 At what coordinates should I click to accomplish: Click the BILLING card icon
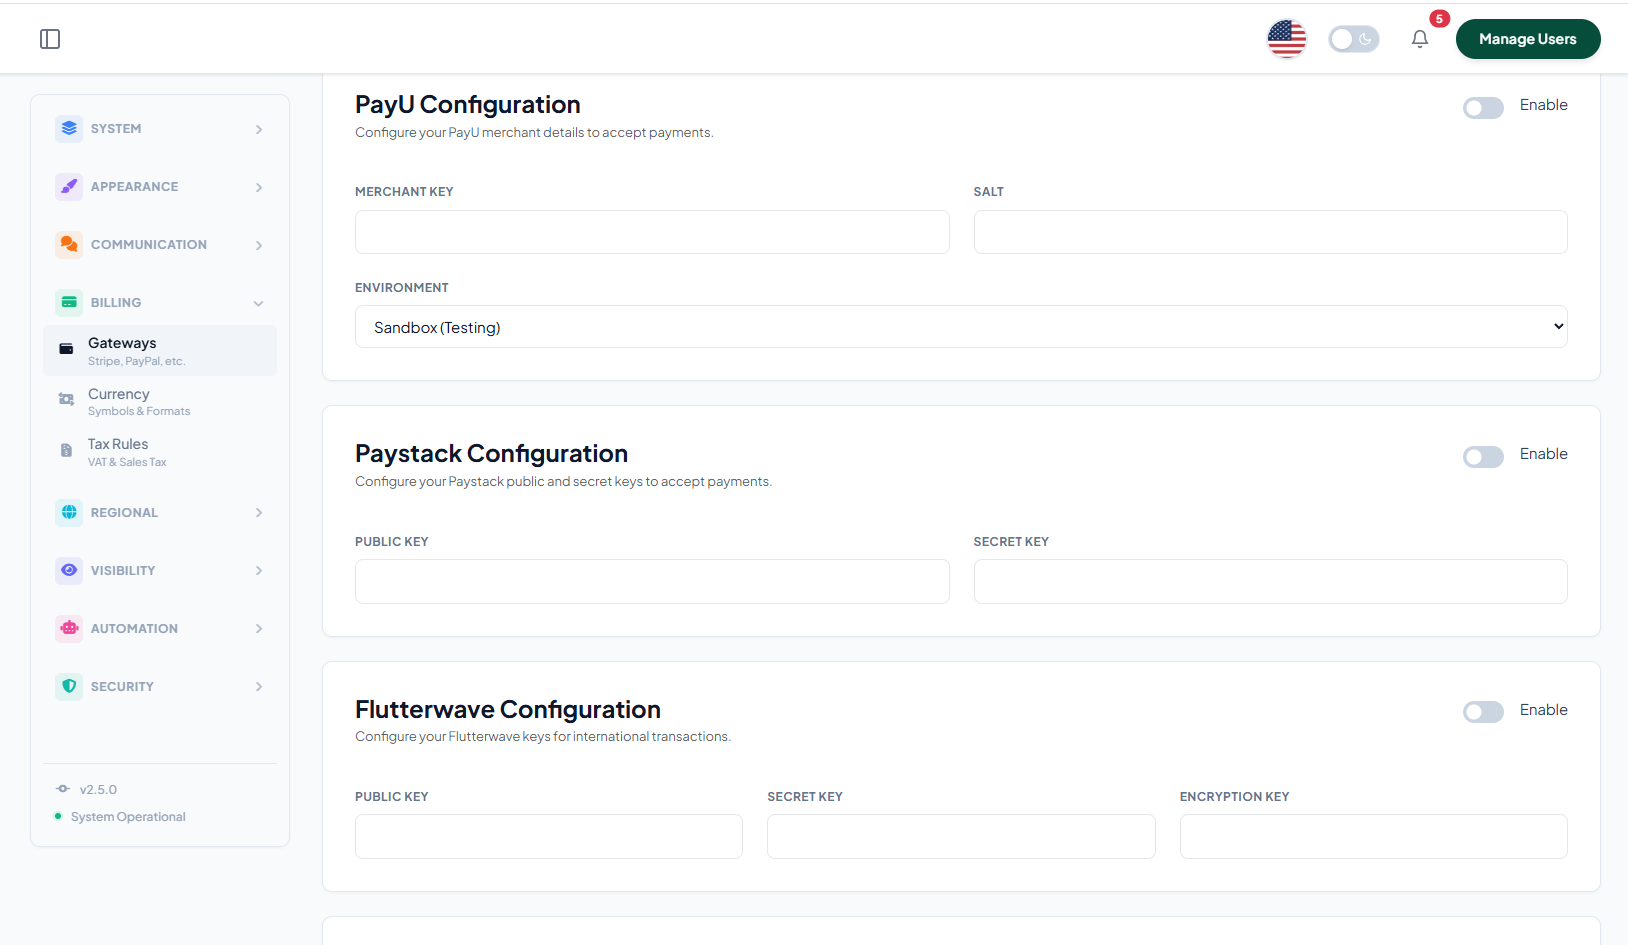click(68, 302)
